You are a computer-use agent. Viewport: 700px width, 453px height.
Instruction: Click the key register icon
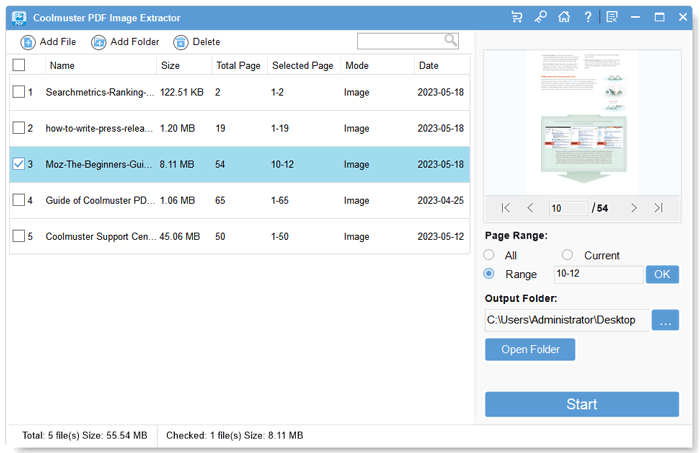[540, 17]
